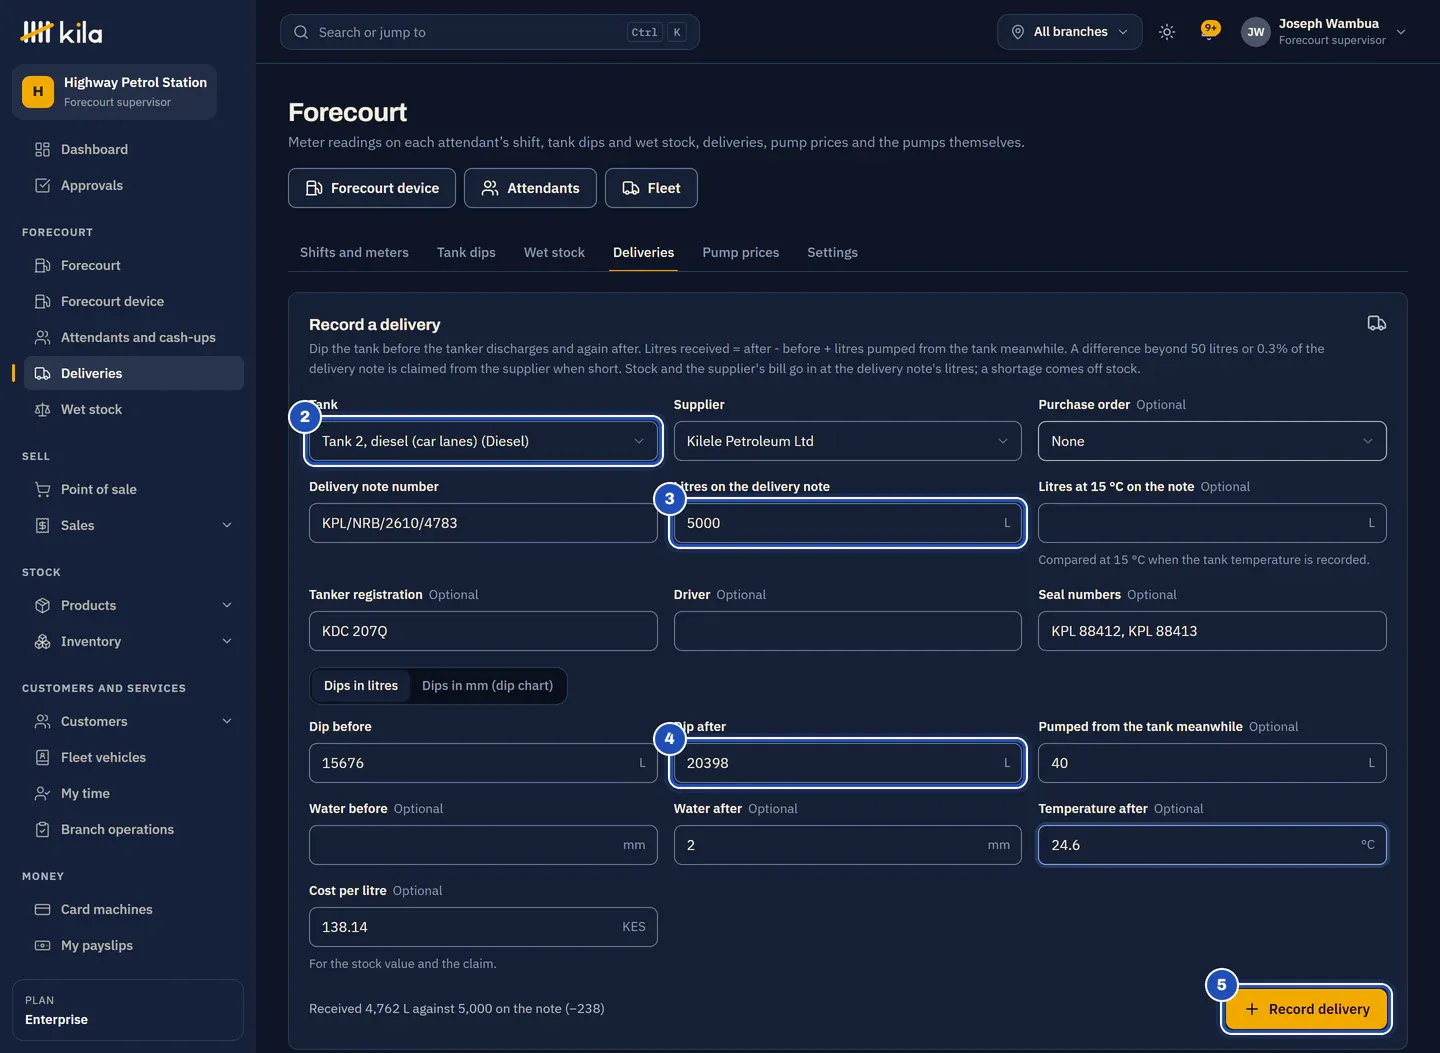The image size is (1440, 1053).
Task: Click the JW user avatar
Action: 1255,32
